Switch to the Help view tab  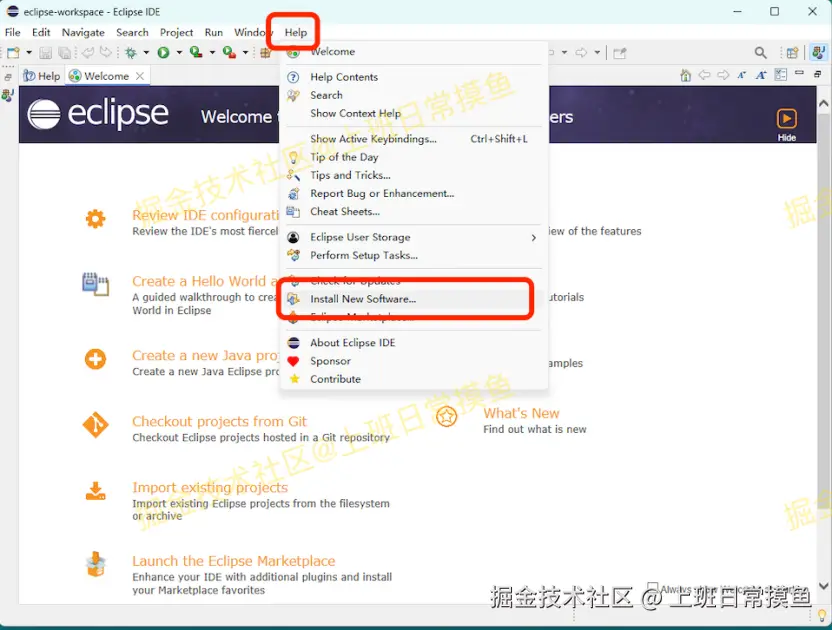(42, 76)
